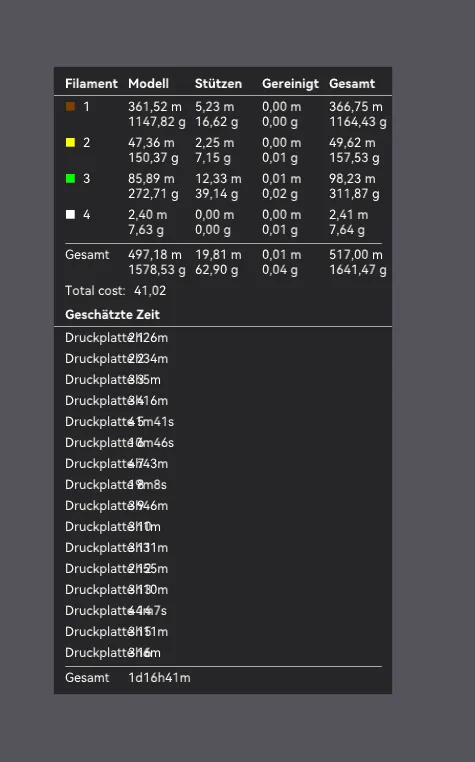Select the Gereinigt column header
475x762 pixels.
pyautogui.click(x=290, y=84)
